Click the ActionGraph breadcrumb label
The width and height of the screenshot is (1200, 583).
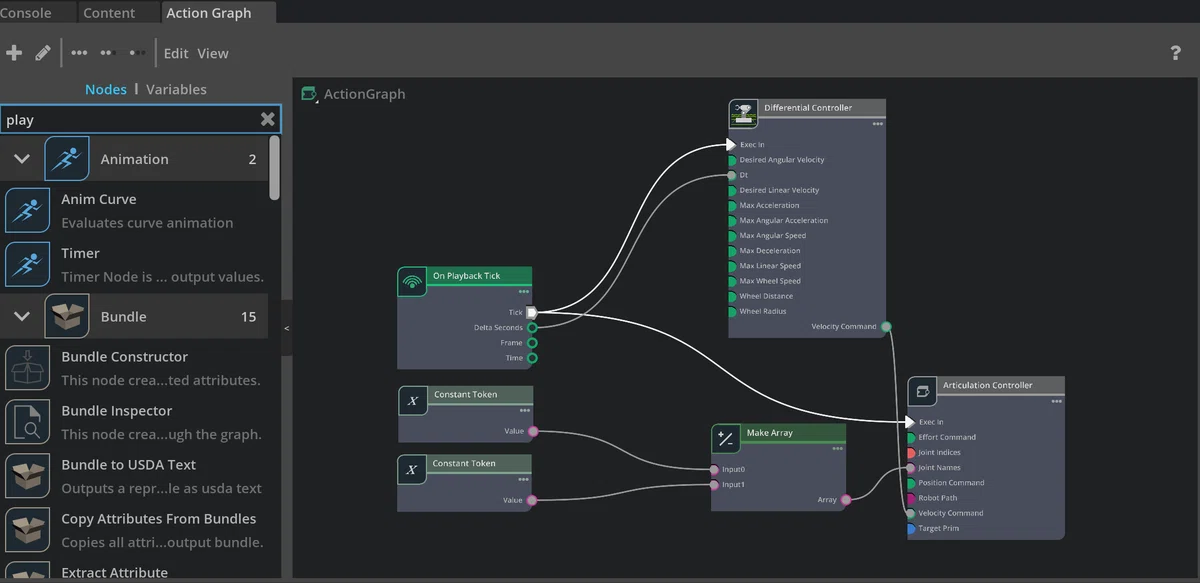(365, 94)
